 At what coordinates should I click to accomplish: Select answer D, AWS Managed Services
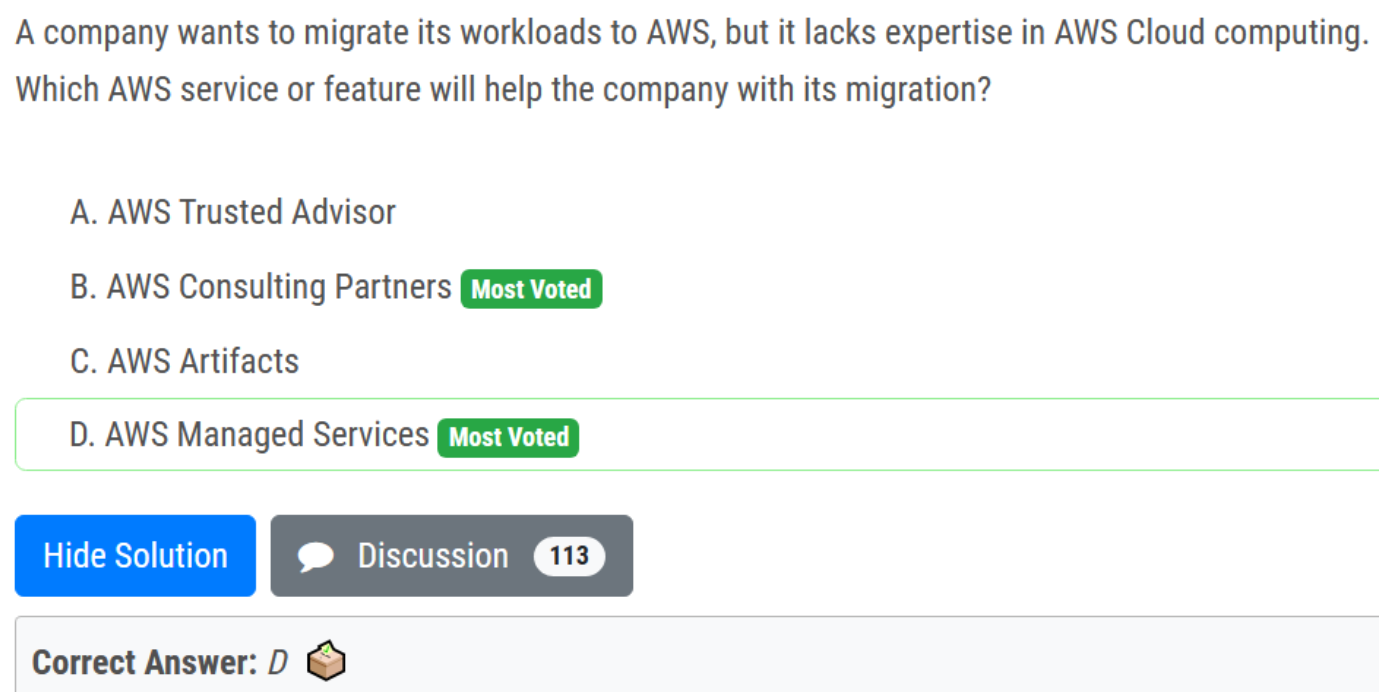pyautogui.click(x=267, y=435)
